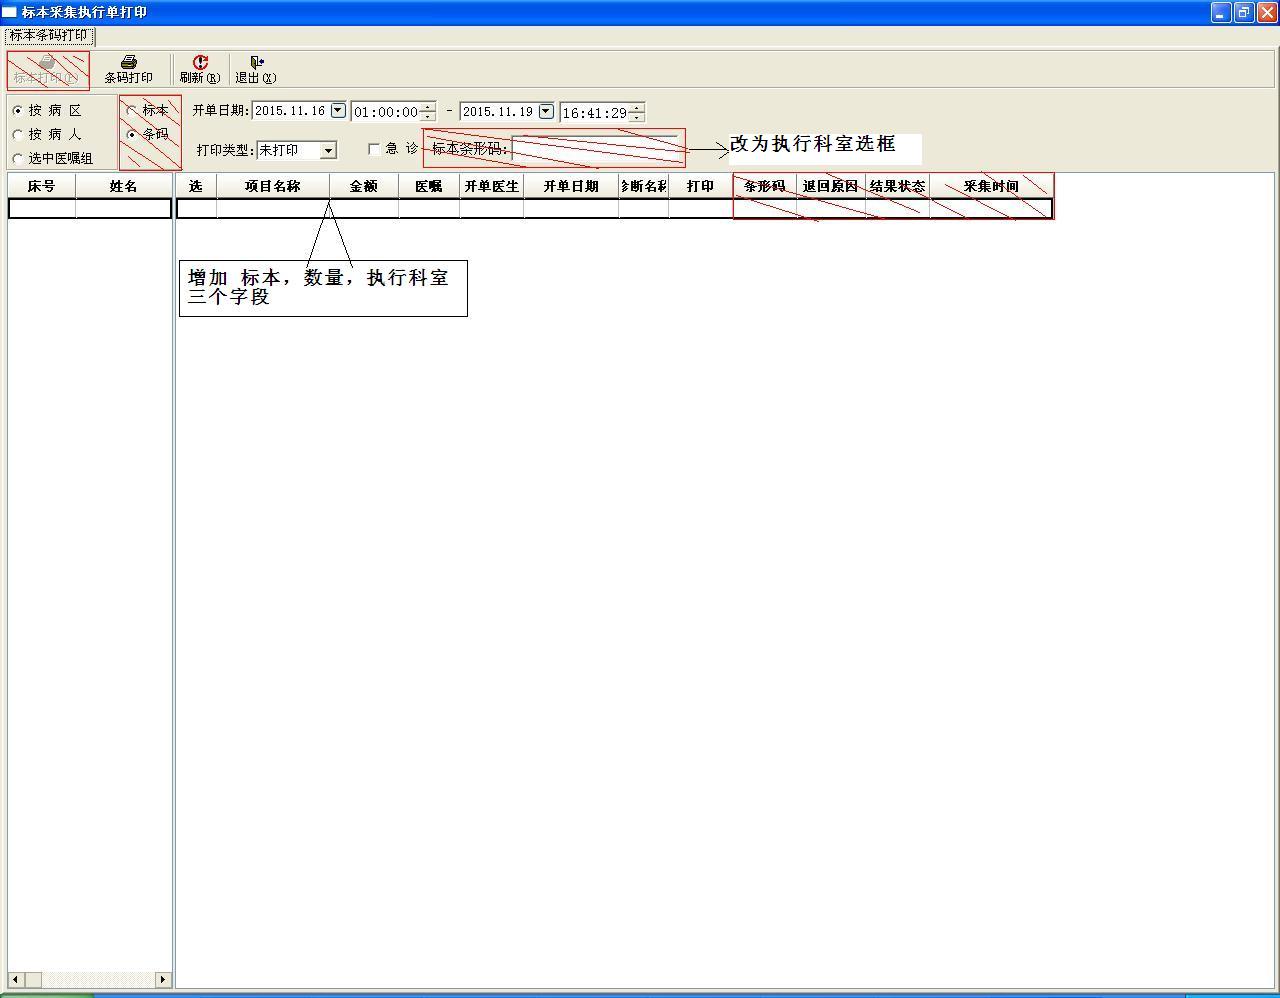This screenshot has height=998, width=1280.
Task: Click the window icon in the title bar
Action: 9,12
